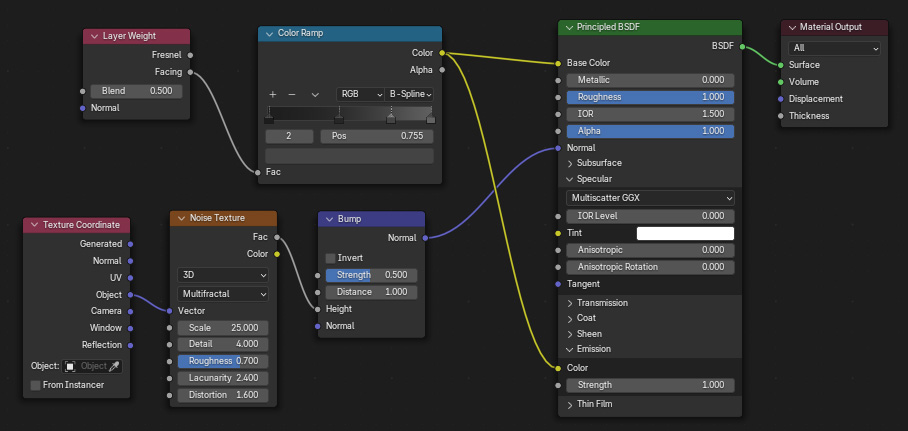Viewport: 908px width, 431px height.
Task: Enable the From Instancer checkbox
Action: point(35,385)
